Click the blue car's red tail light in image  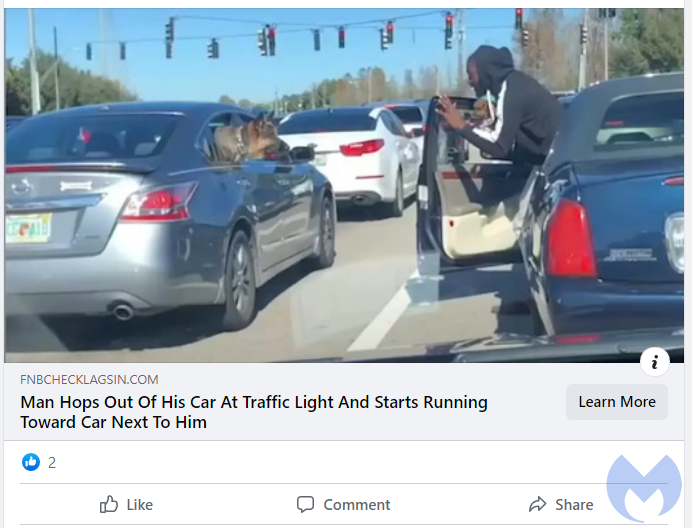pyautogui.click(x=571, y=239)
